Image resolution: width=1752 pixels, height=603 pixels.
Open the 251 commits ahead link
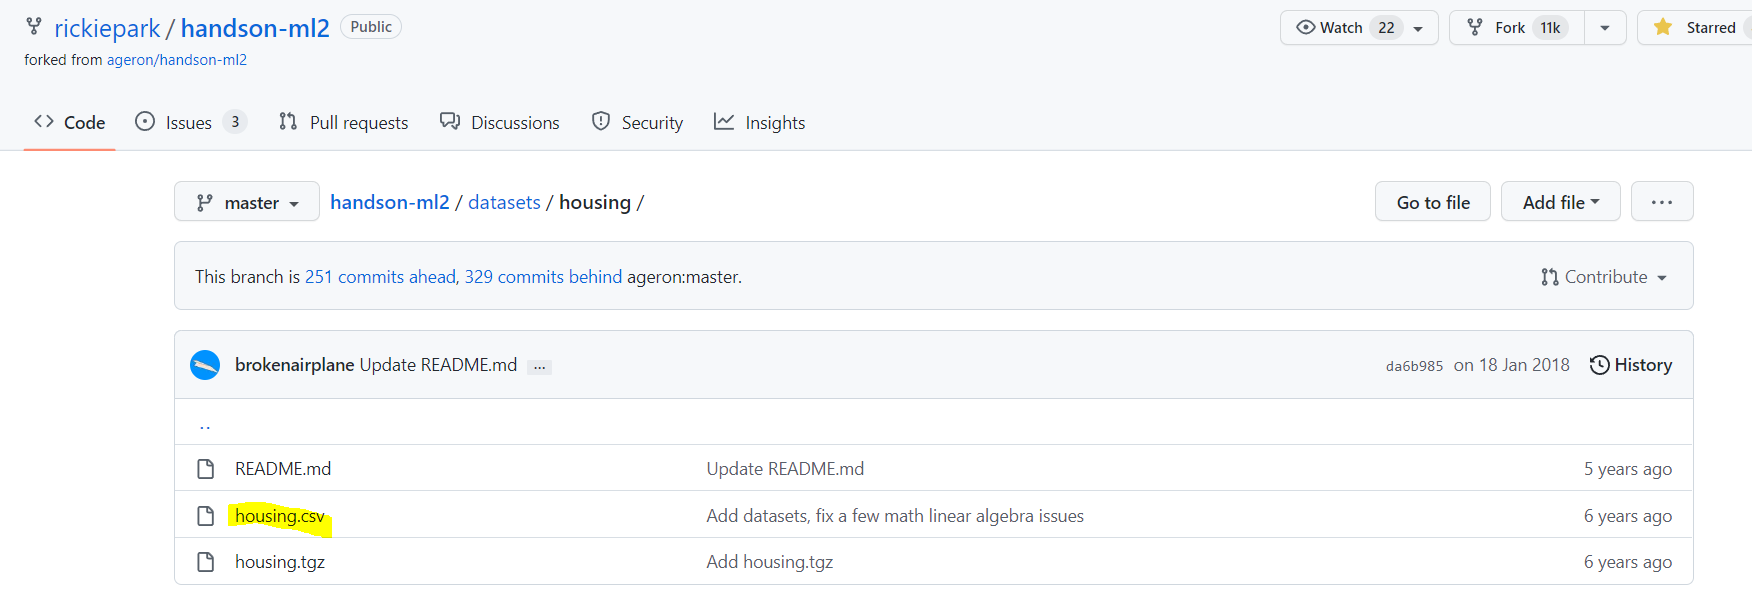point(380,277)
